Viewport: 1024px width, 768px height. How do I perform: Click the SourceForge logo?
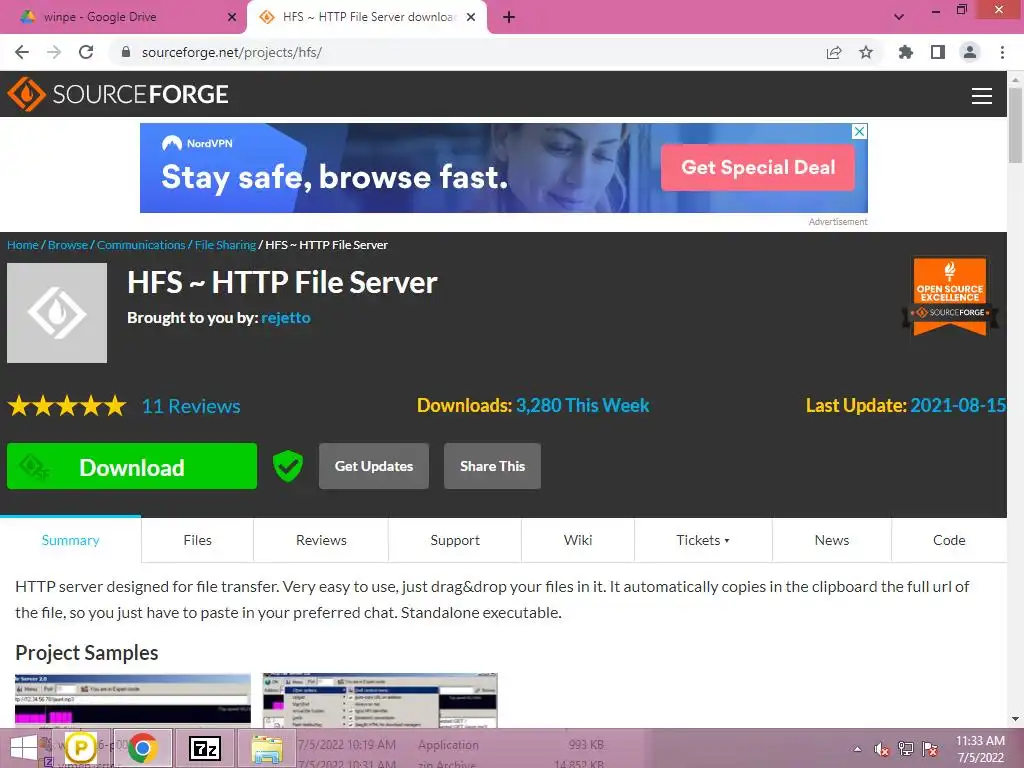[118, 94]
